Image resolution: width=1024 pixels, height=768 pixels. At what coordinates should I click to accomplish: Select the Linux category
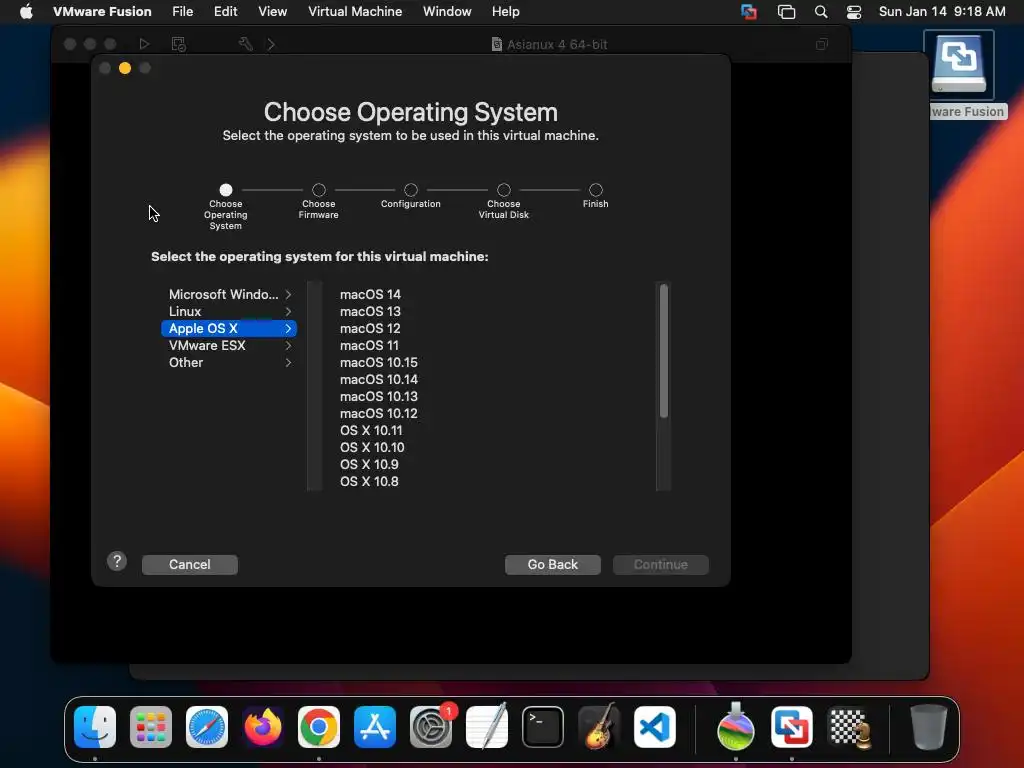[229, 312]
